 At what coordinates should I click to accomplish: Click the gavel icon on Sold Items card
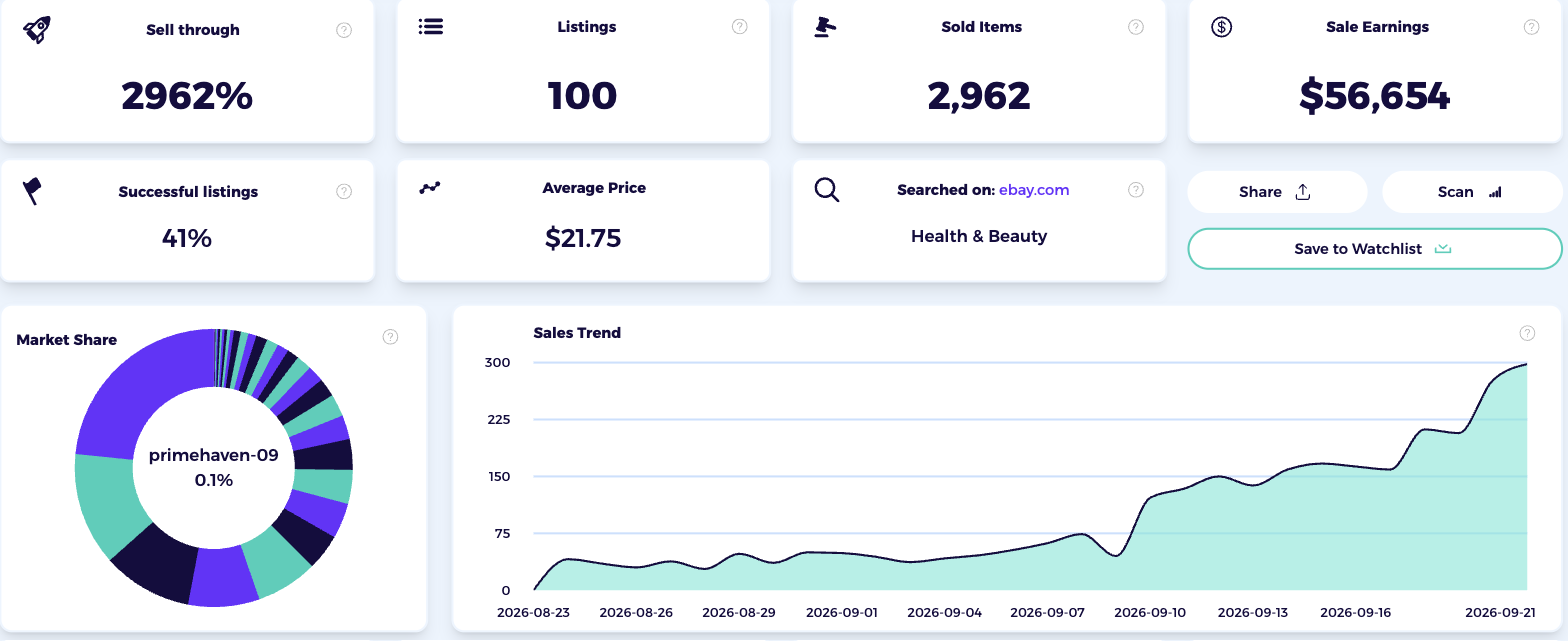[825, 27]
